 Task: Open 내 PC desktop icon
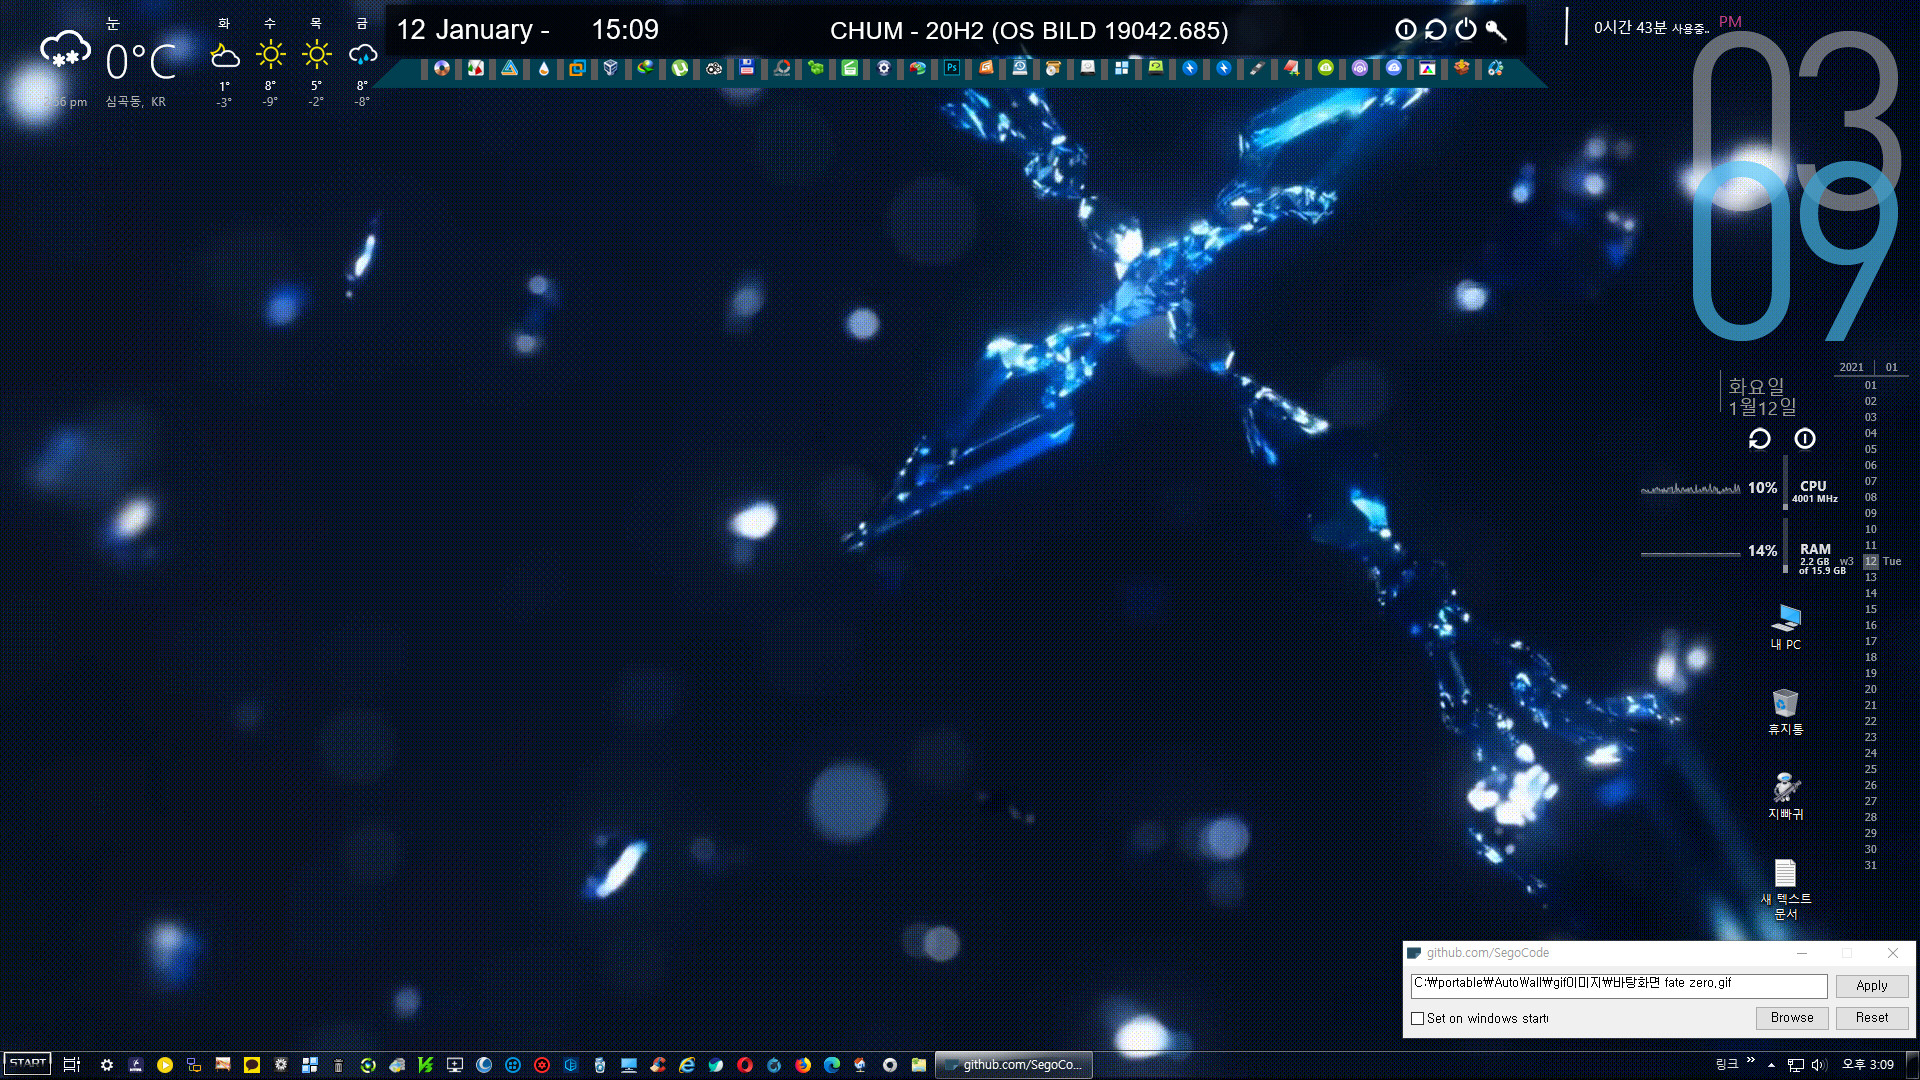pyautogui.click(x=1786, y=628)
